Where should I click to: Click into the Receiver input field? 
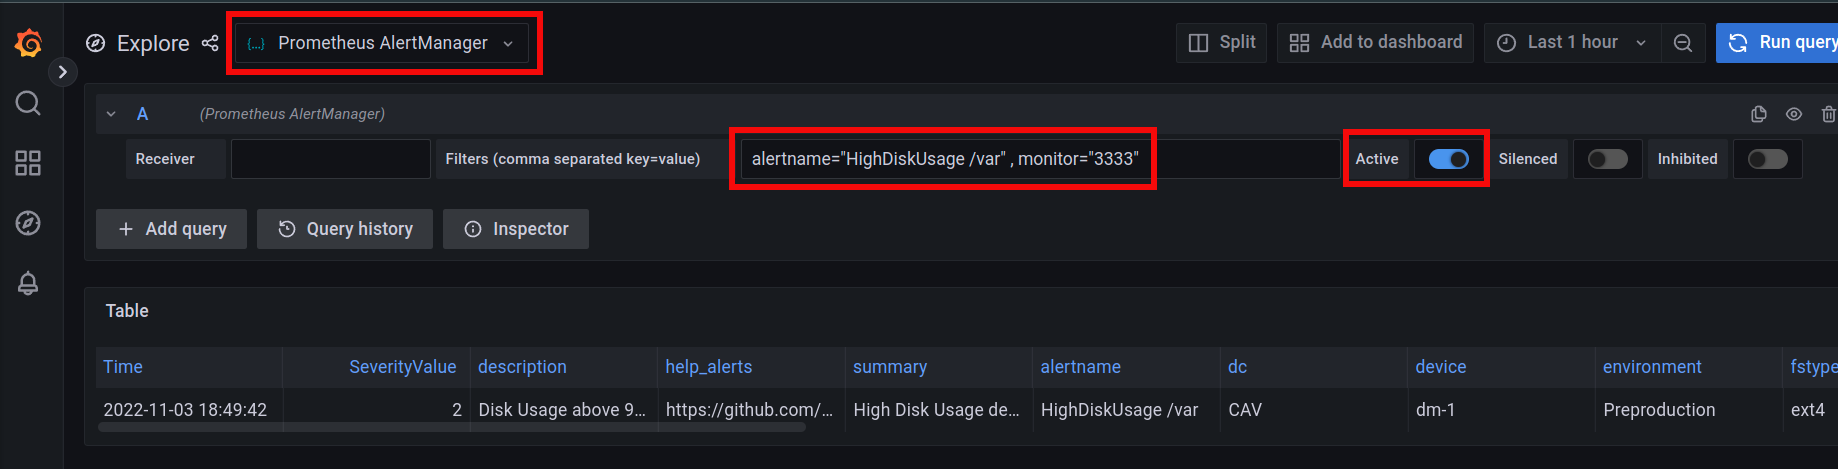click(x=331, y=159)
